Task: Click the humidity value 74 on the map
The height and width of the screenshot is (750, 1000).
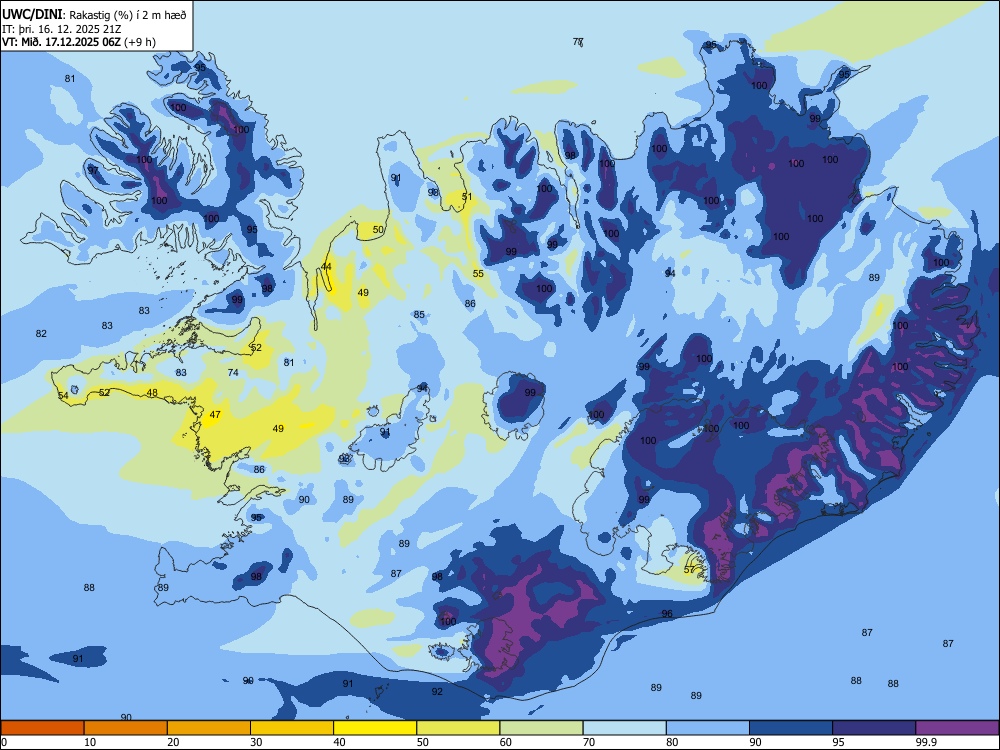Action: 233,372
